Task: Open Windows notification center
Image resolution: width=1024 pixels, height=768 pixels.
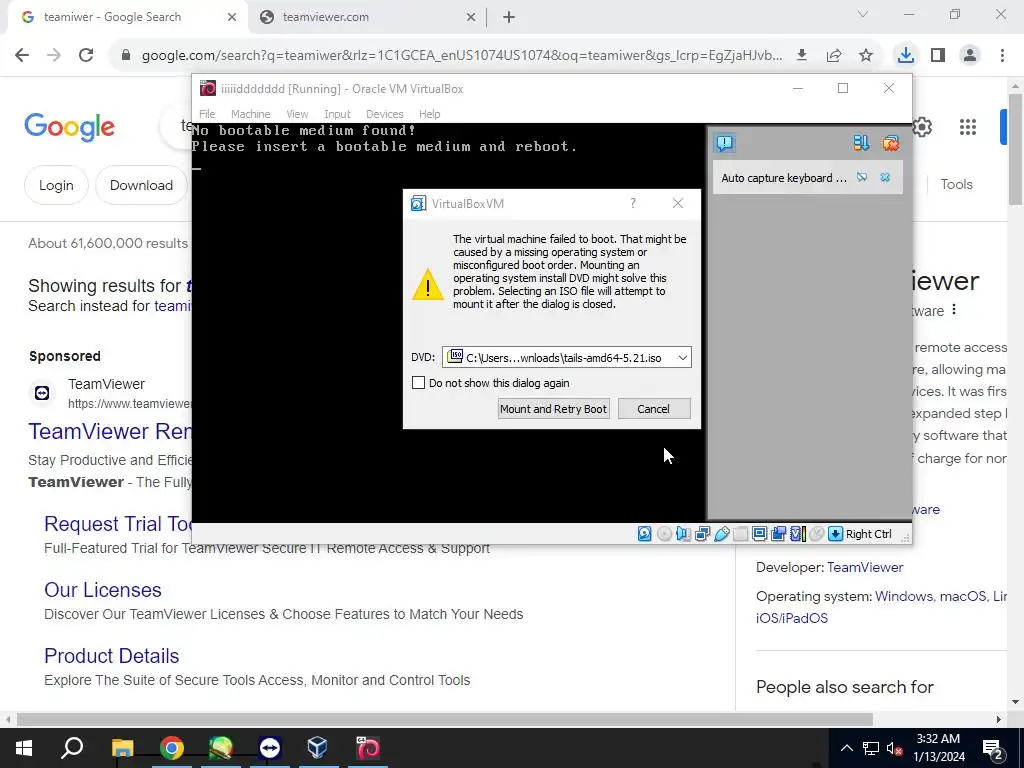Action: point(993,749)
